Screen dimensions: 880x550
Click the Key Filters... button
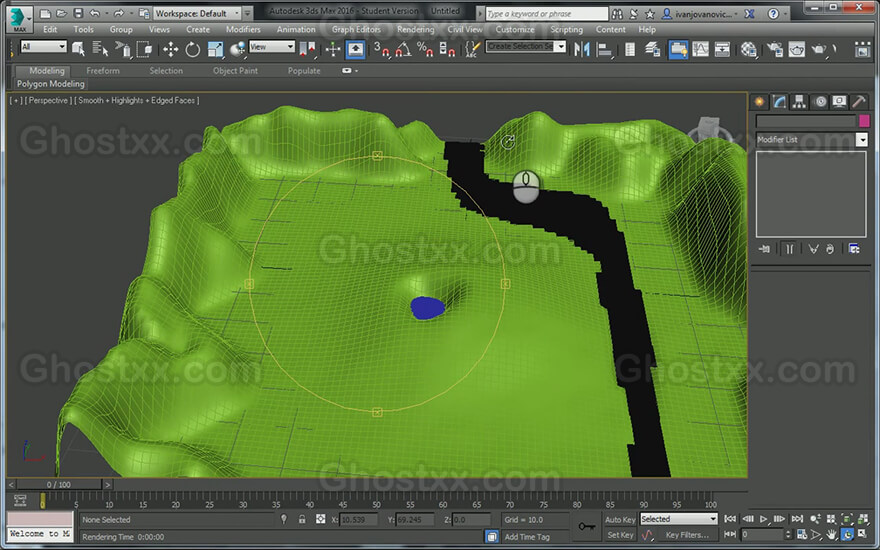686,535
